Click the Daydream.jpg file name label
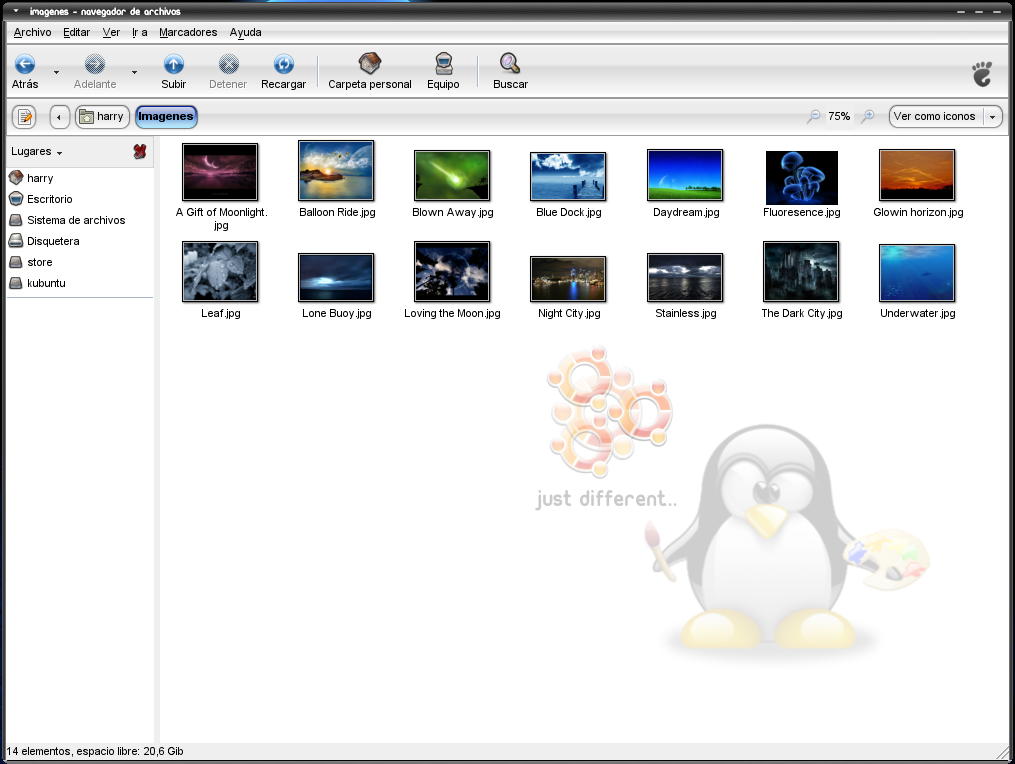Viewport: 1015px width, 764px height. (x=686, y=212)
